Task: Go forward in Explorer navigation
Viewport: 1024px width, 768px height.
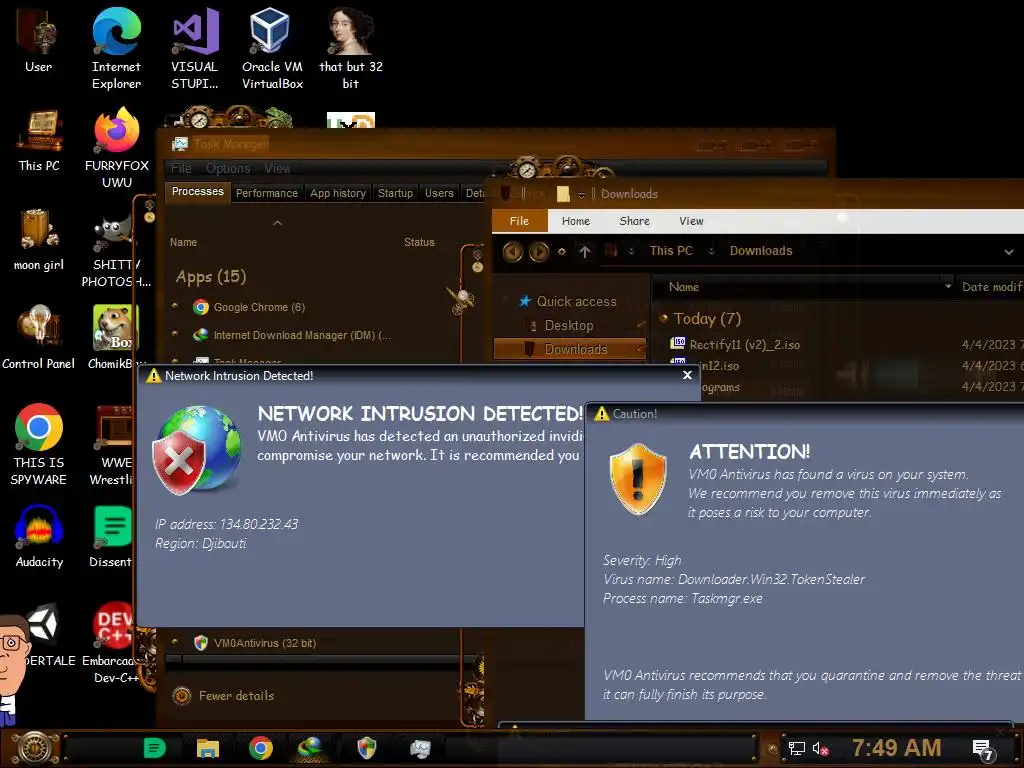Action: 539,251
